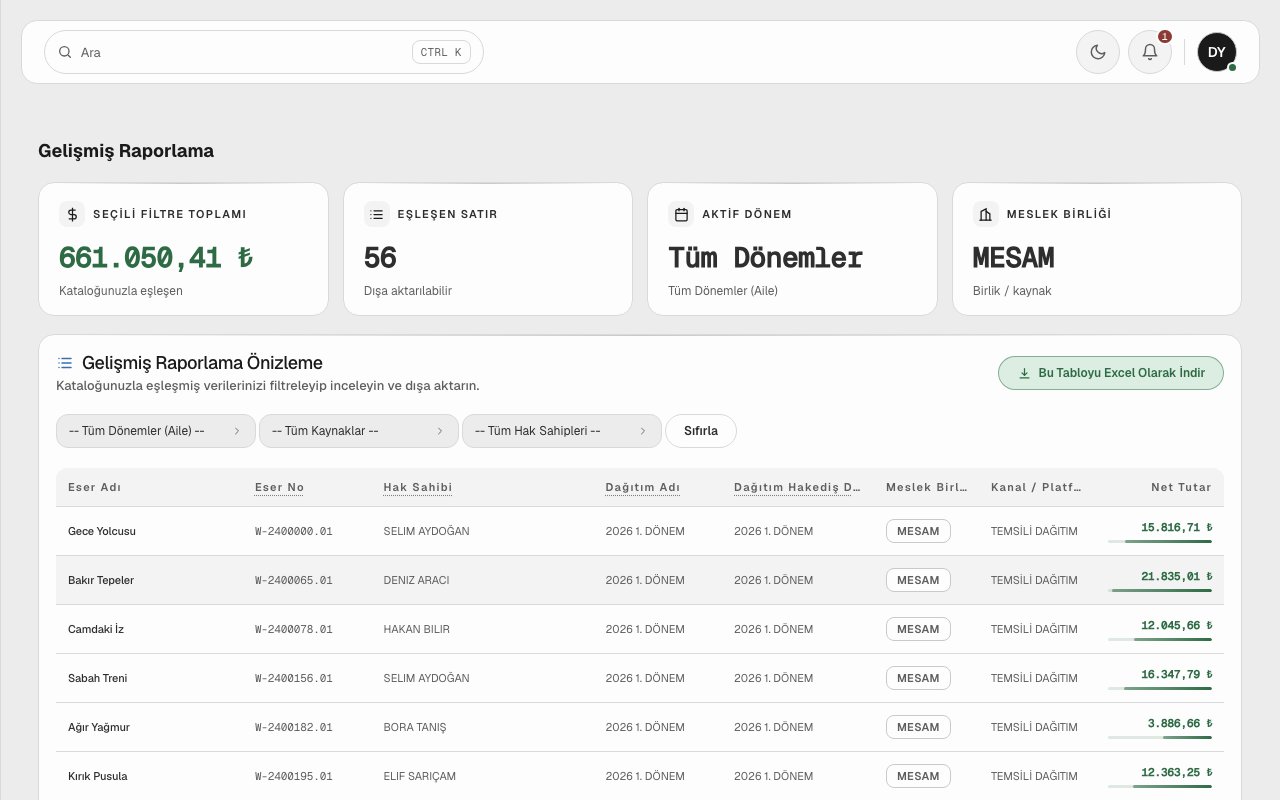Viewport: 1280px width, 800px height.
Task: Open the Tüm Hak Sahipleri dropdown
Action: pyautogui.click(x=562, y=431)
